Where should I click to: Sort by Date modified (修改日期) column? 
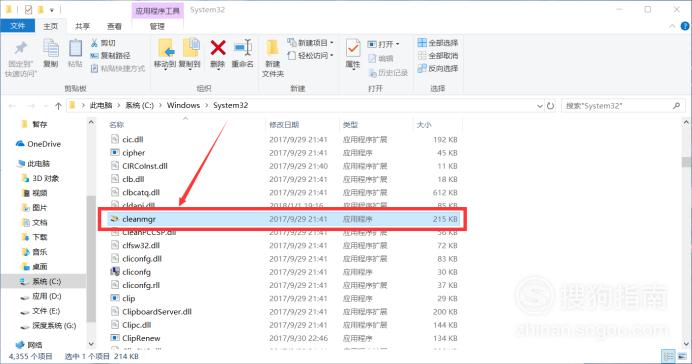[x=284, y=125]
